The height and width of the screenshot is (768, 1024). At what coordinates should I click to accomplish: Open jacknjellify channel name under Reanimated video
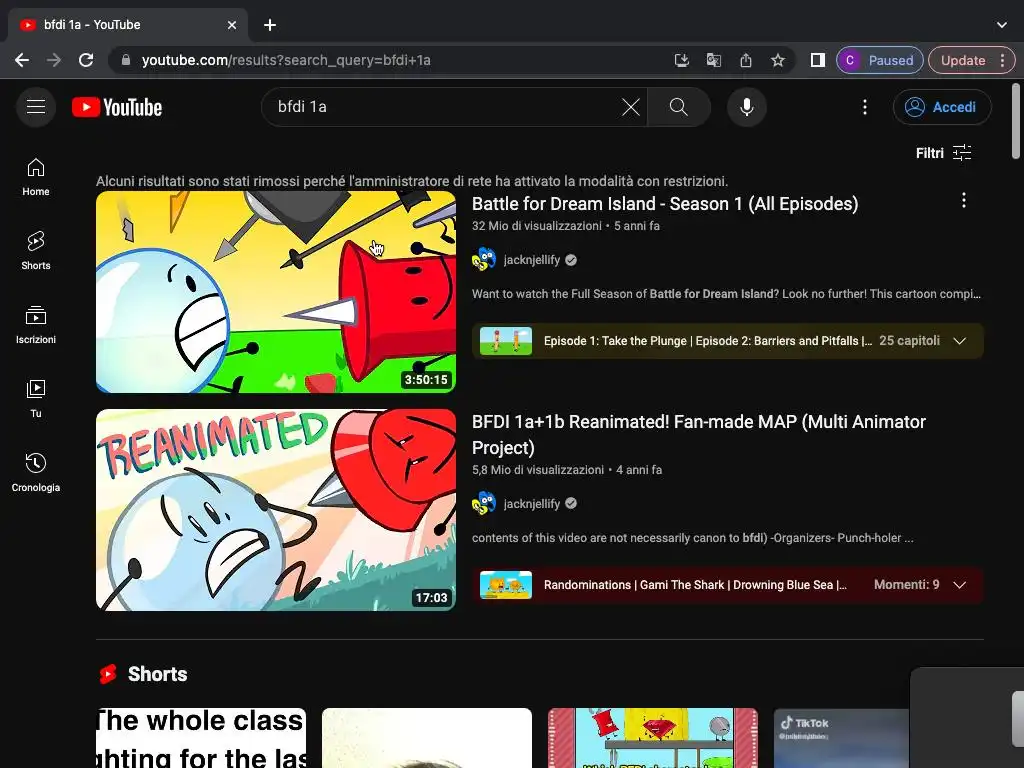tap(532, 504)
